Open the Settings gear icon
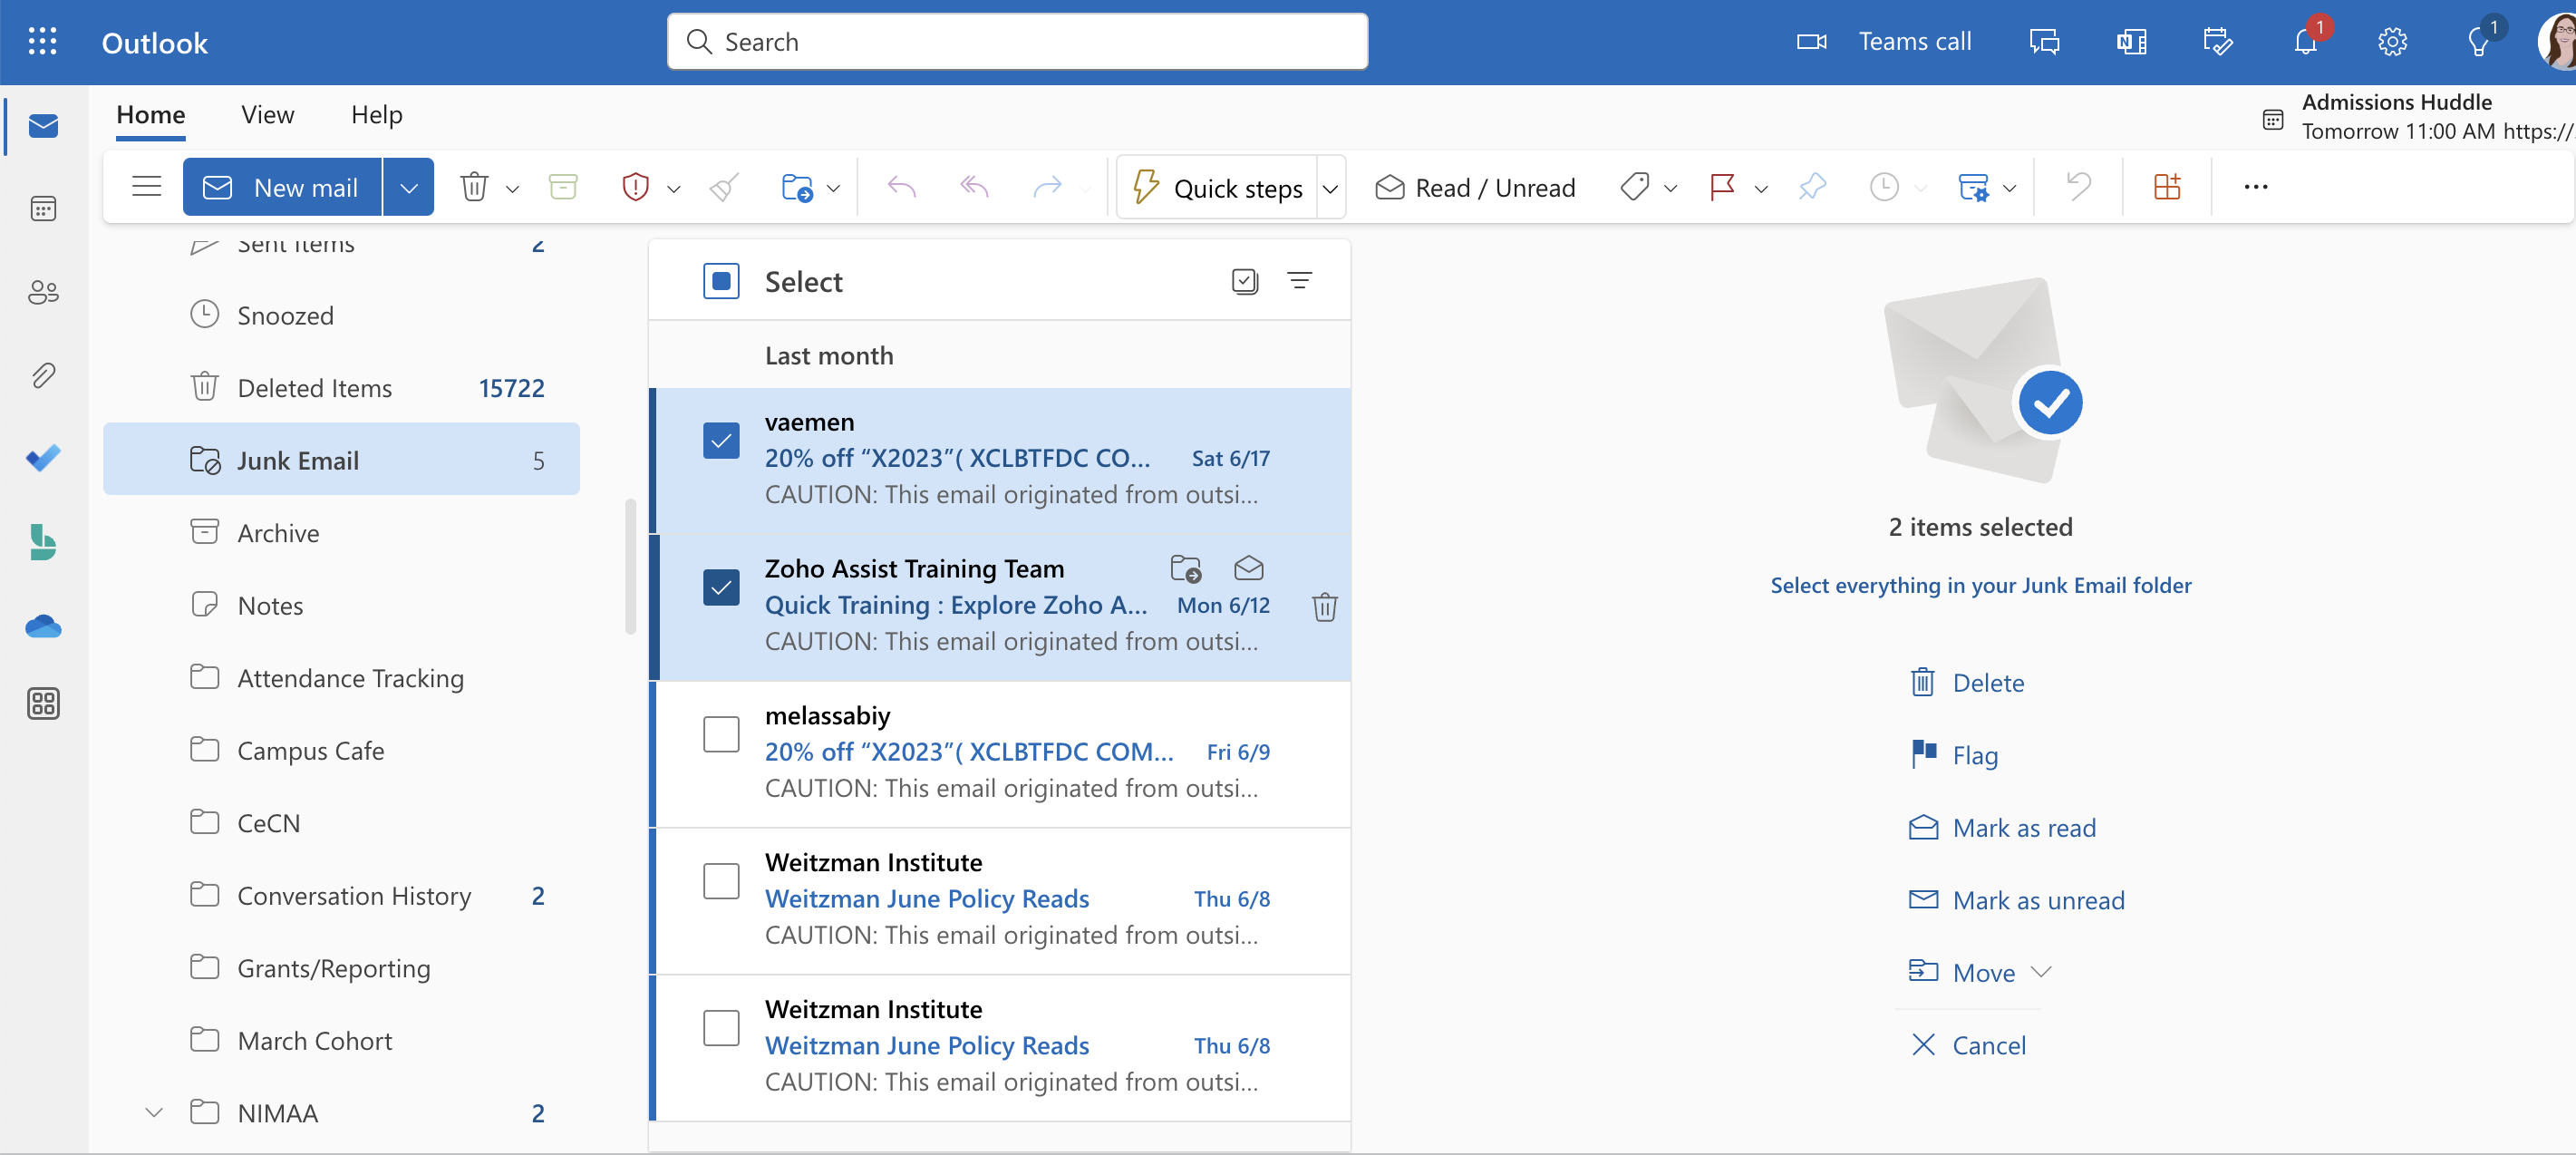2576x1155 pixels. click(2392, 42)
